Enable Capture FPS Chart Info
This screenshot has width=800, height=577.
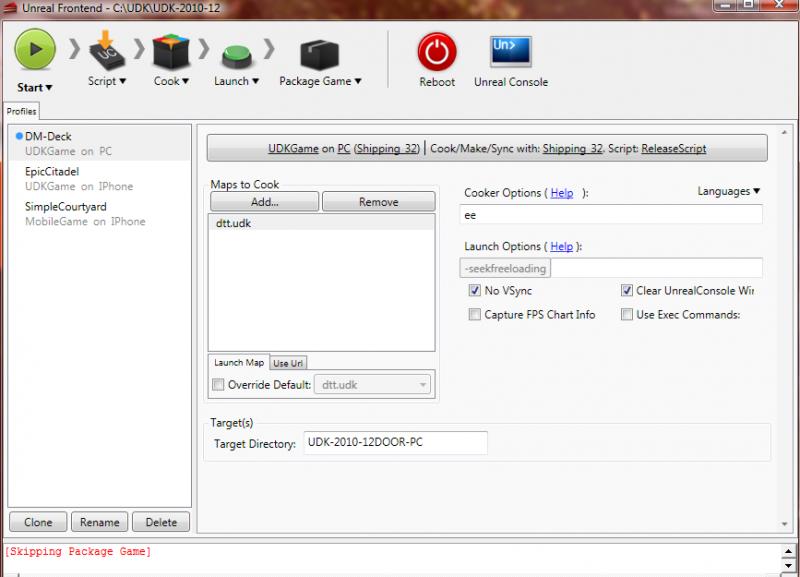[474, 314]
